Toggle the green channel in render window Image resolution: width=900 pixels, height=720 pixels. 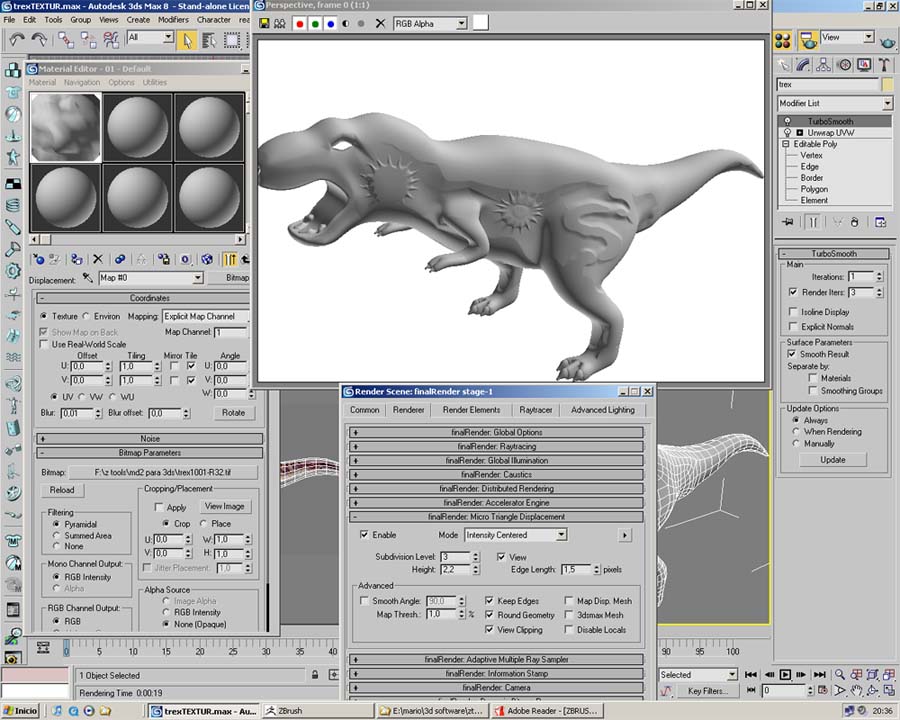click(315, 24)
